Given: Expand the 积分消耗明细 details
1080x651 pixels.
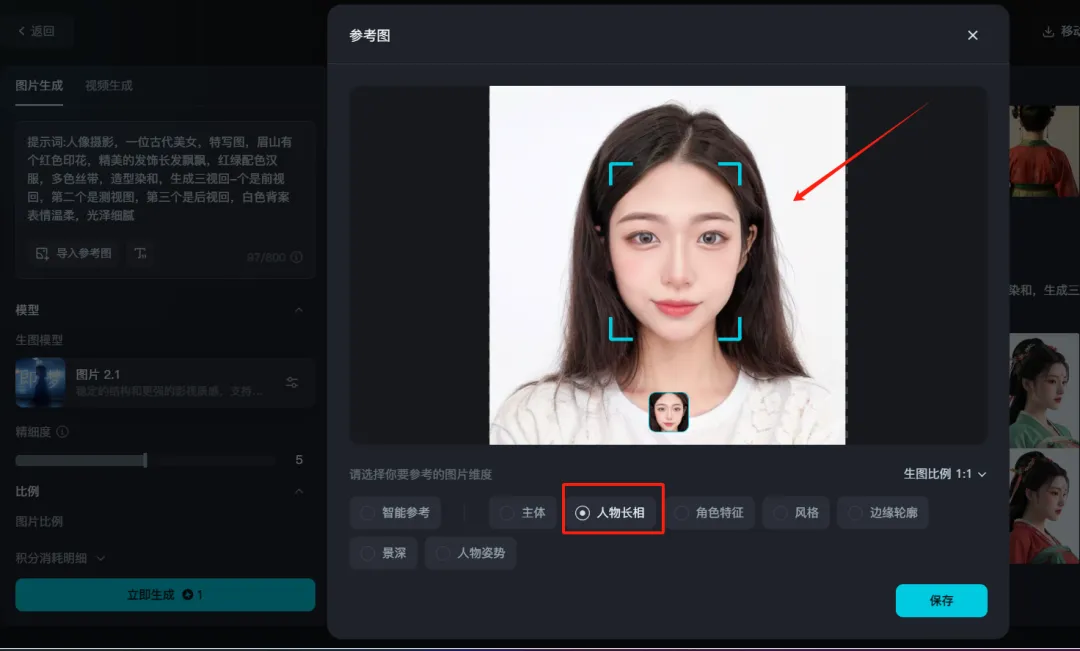Looking at the screenshot, I should 60,558.
